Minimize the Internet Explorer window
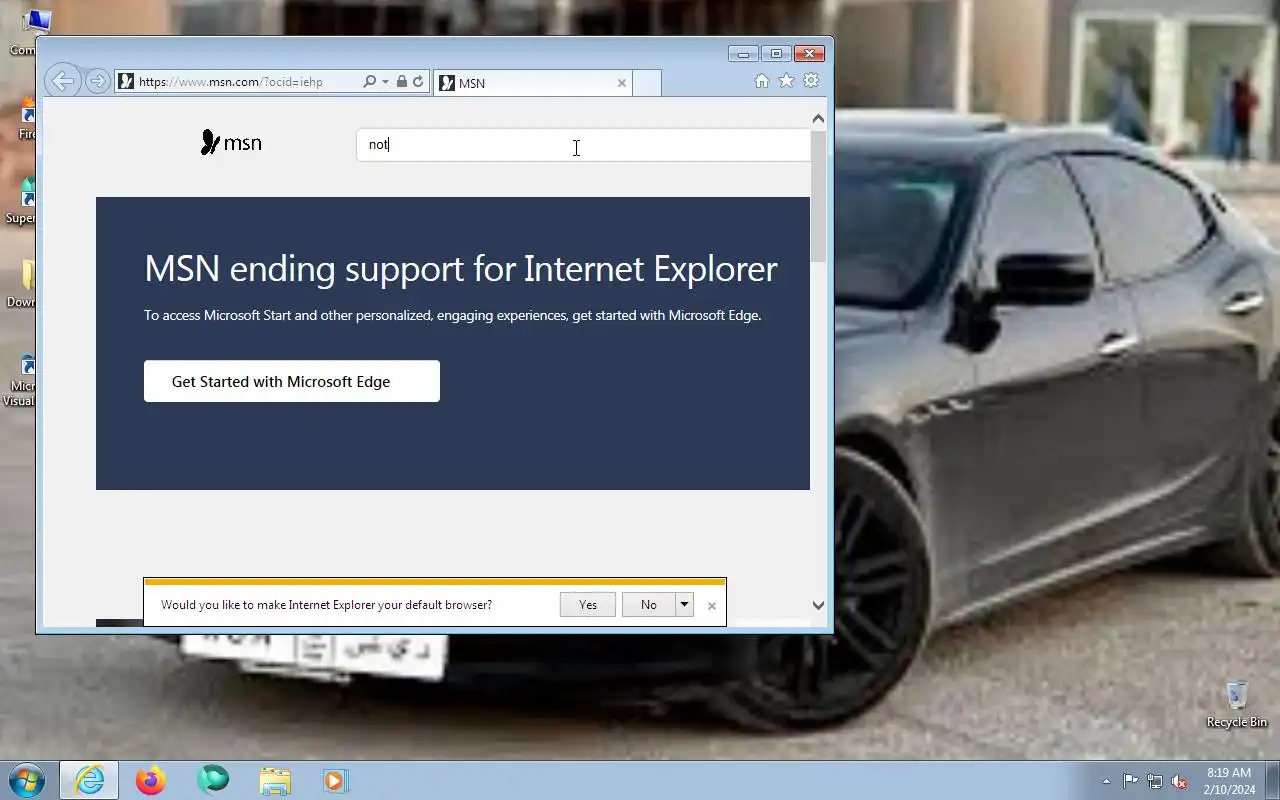This screenshot has width=1280, height=800. click(743, 53)
